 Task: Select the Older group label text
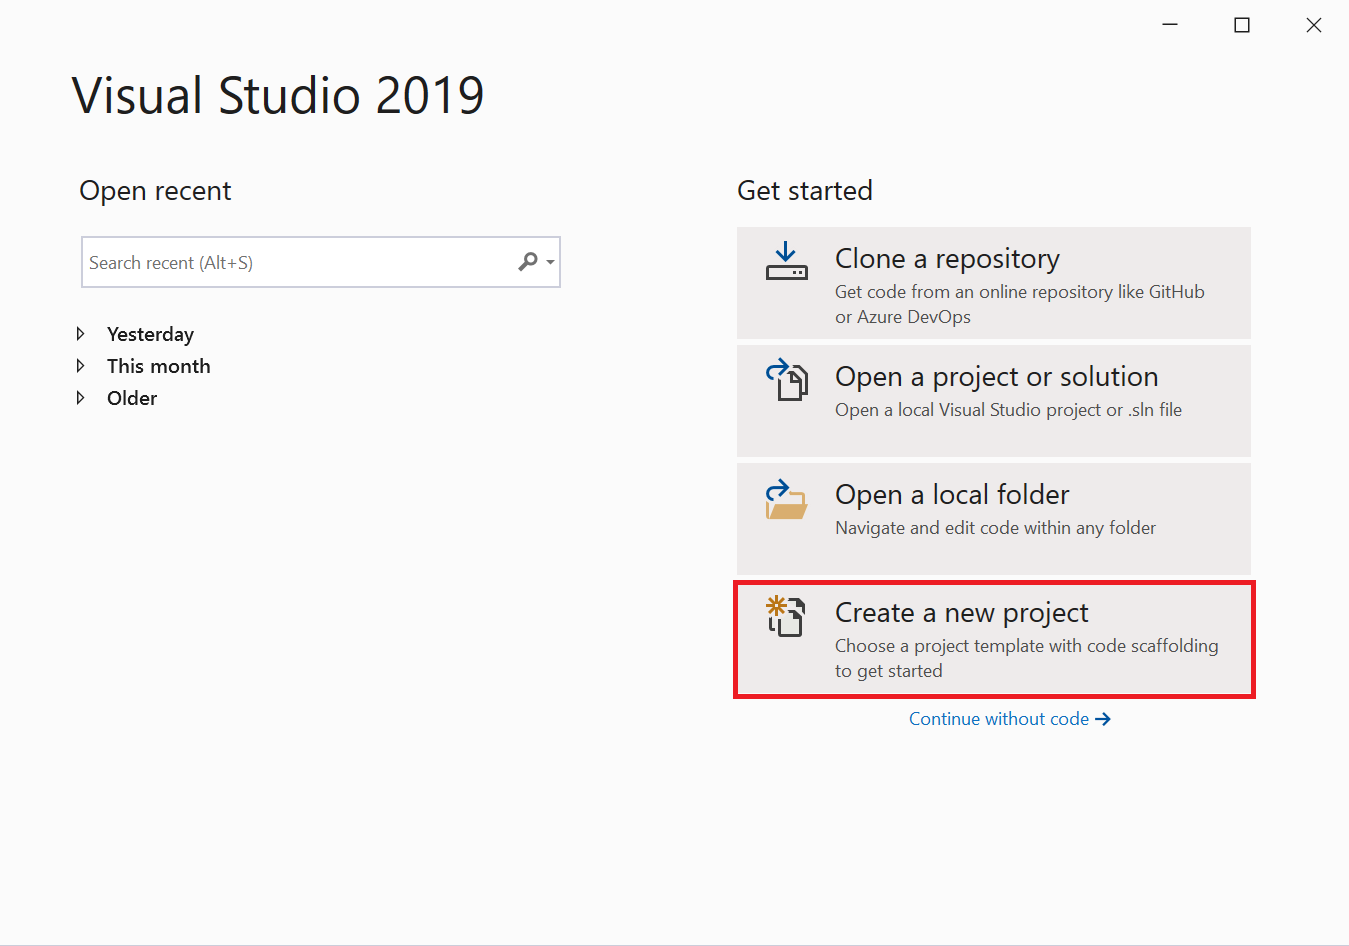[x=132, y=398]
